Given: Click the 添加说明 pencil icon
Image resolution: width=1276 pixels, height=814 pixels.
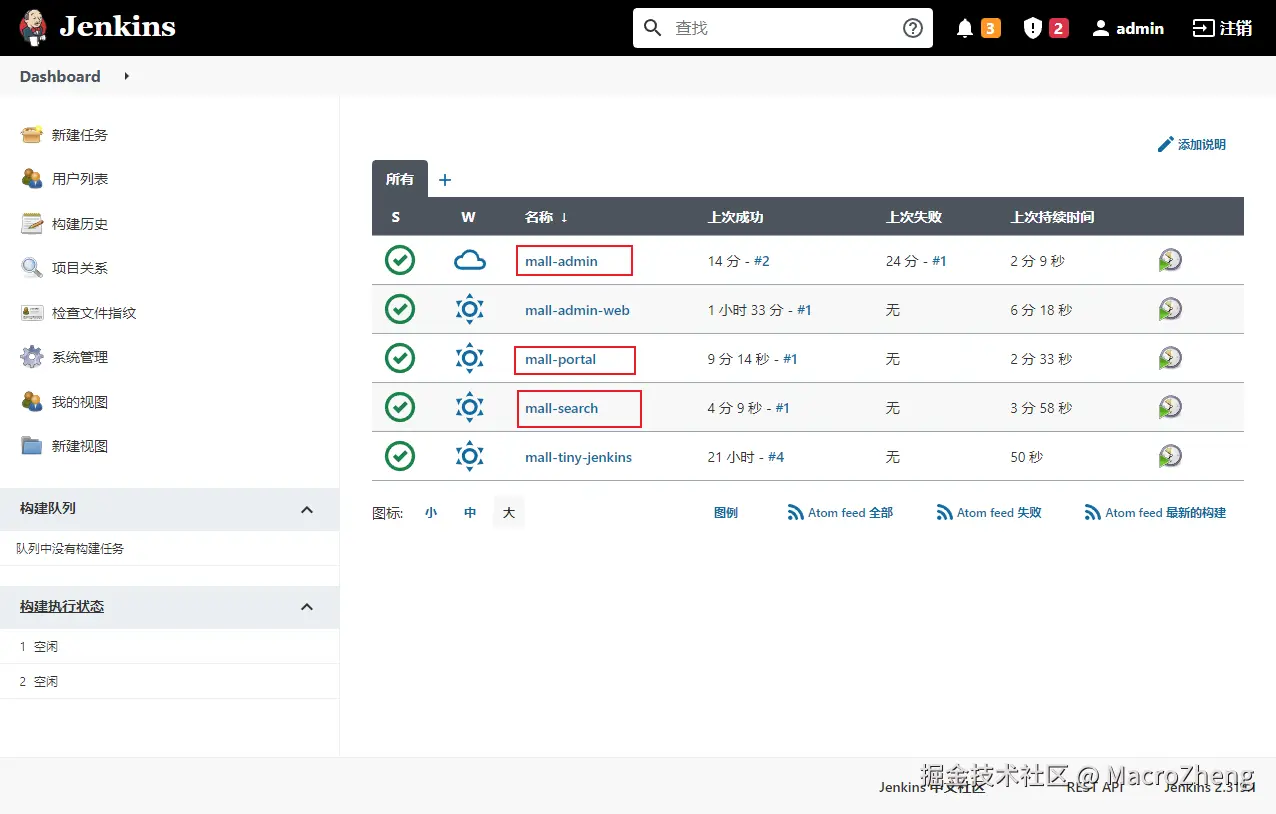Looking at the screenshot, I should coord(1165,145).
